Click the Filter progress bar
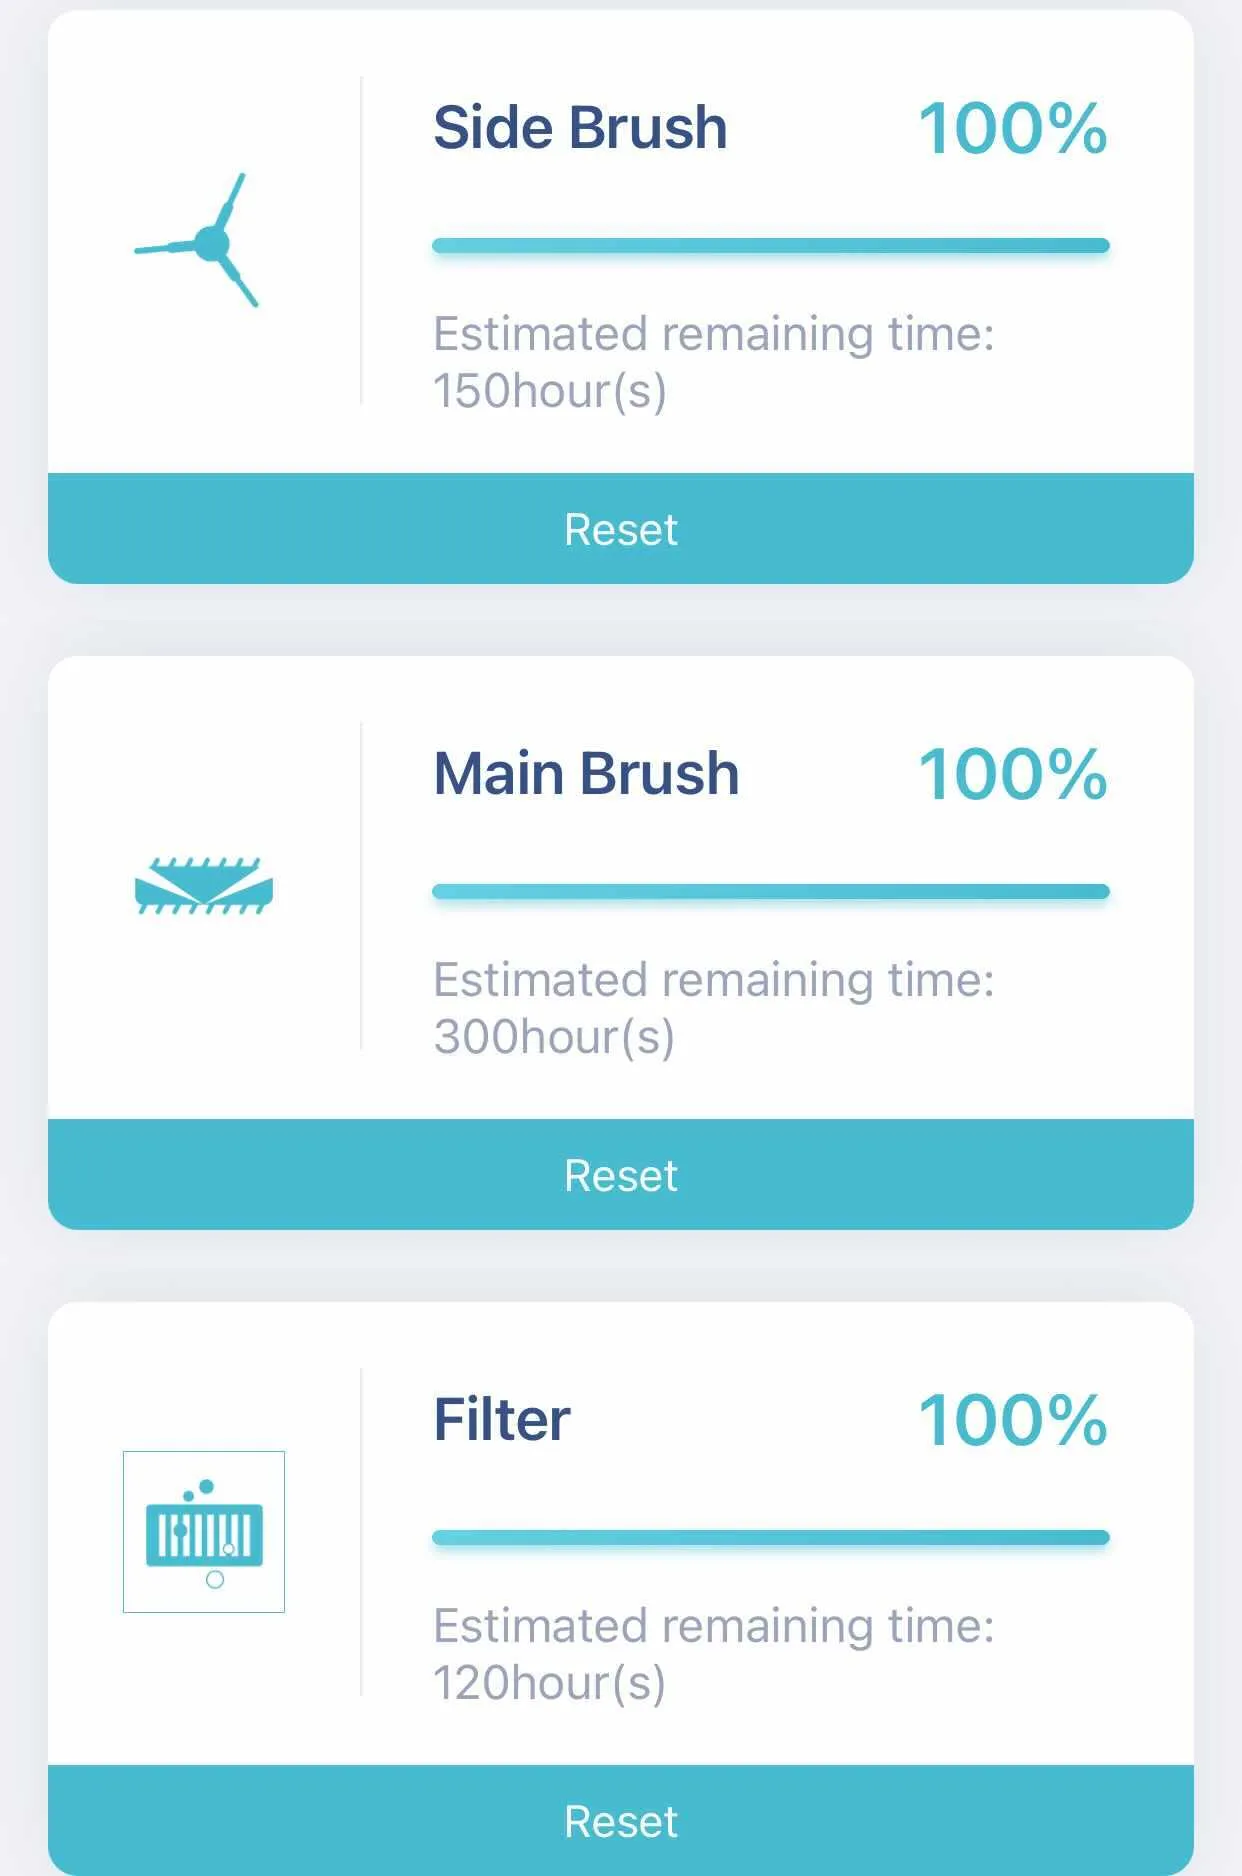This screenshot has width=1242, height=1876. [x=770, y=1538]
